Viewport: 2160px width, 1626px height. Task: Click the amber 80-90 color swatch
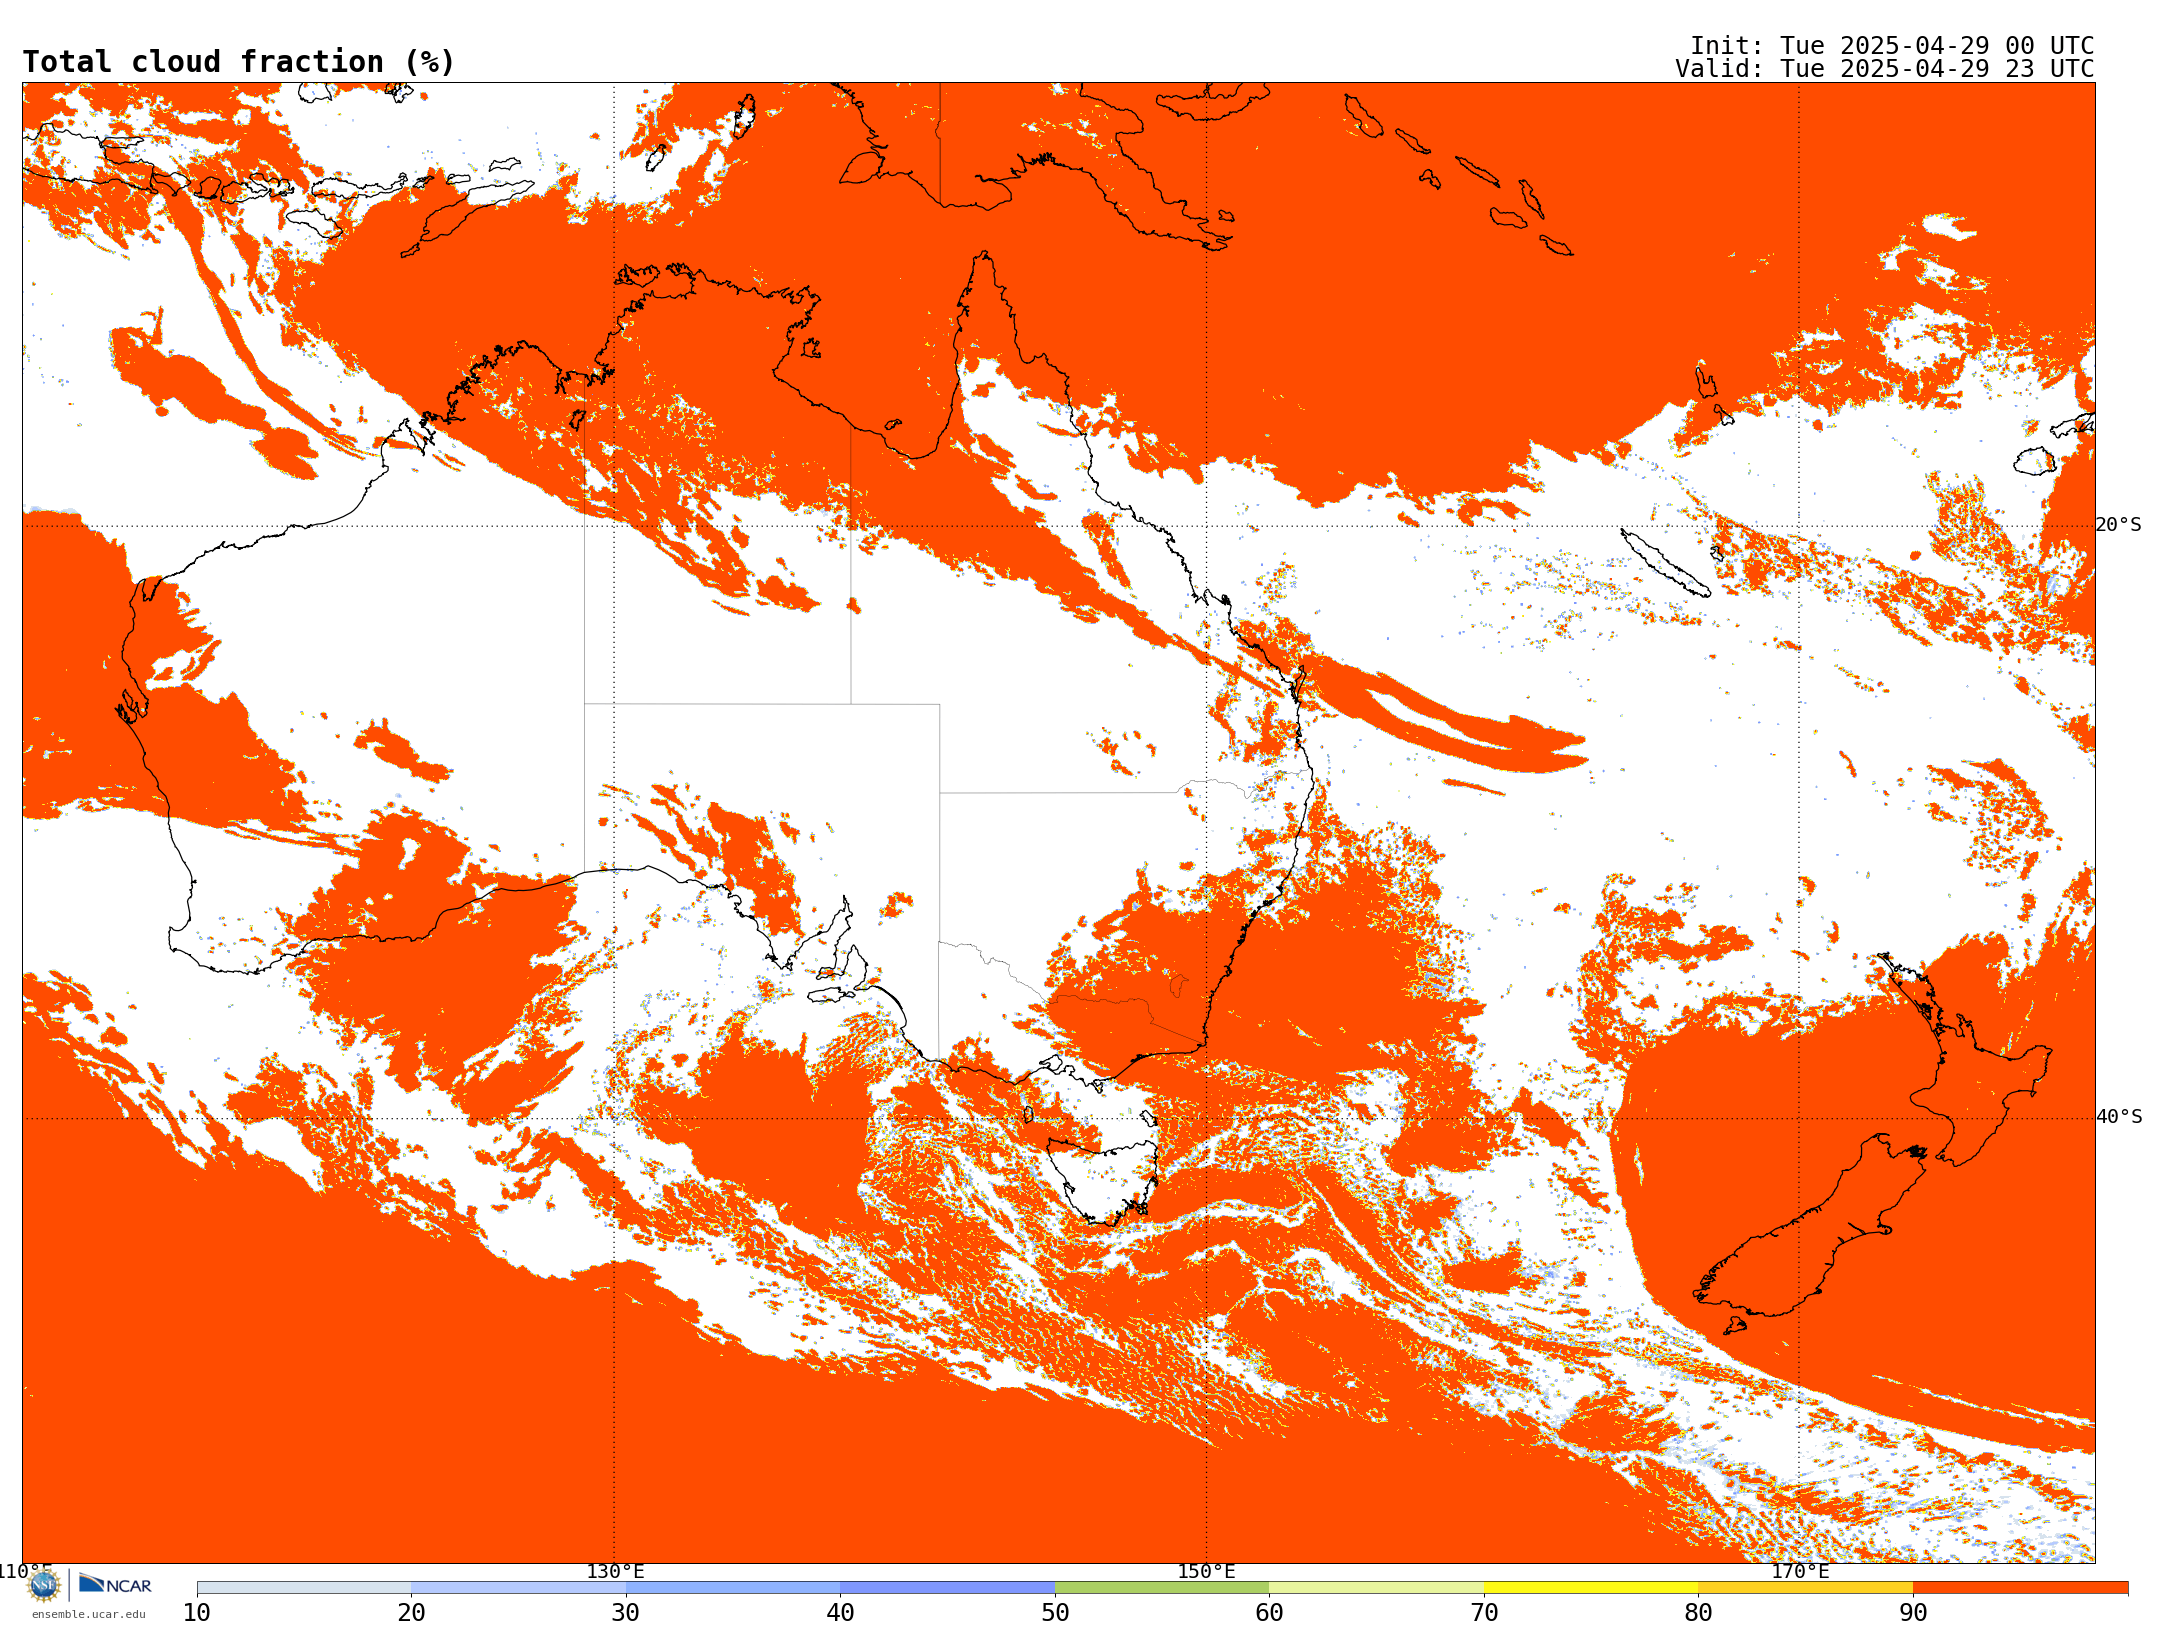(x=1805, y=1588)
